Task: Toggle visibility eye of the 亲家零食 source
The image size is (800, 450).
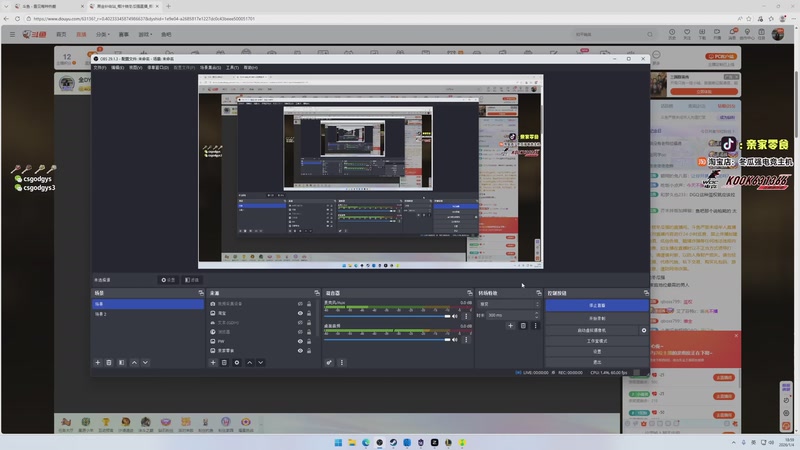Action: coord(300,351)
